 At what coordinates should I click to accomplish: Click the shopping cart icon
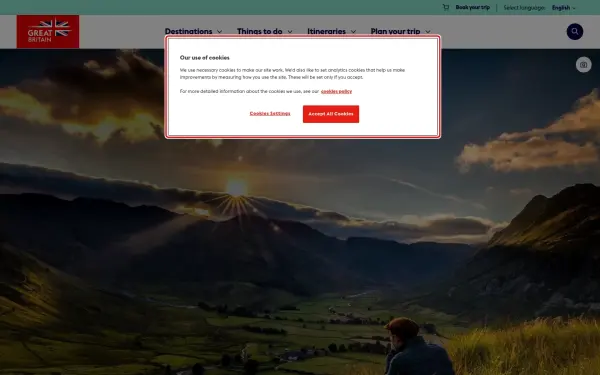click(446, 7)
